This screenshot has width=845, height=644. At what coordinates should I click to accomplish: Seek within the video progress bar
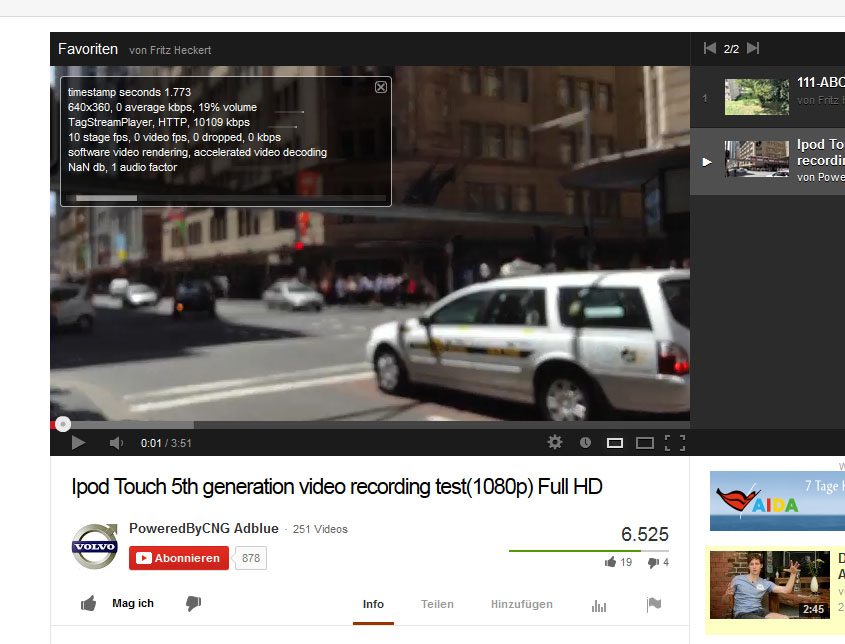click(x=370, y=425)
